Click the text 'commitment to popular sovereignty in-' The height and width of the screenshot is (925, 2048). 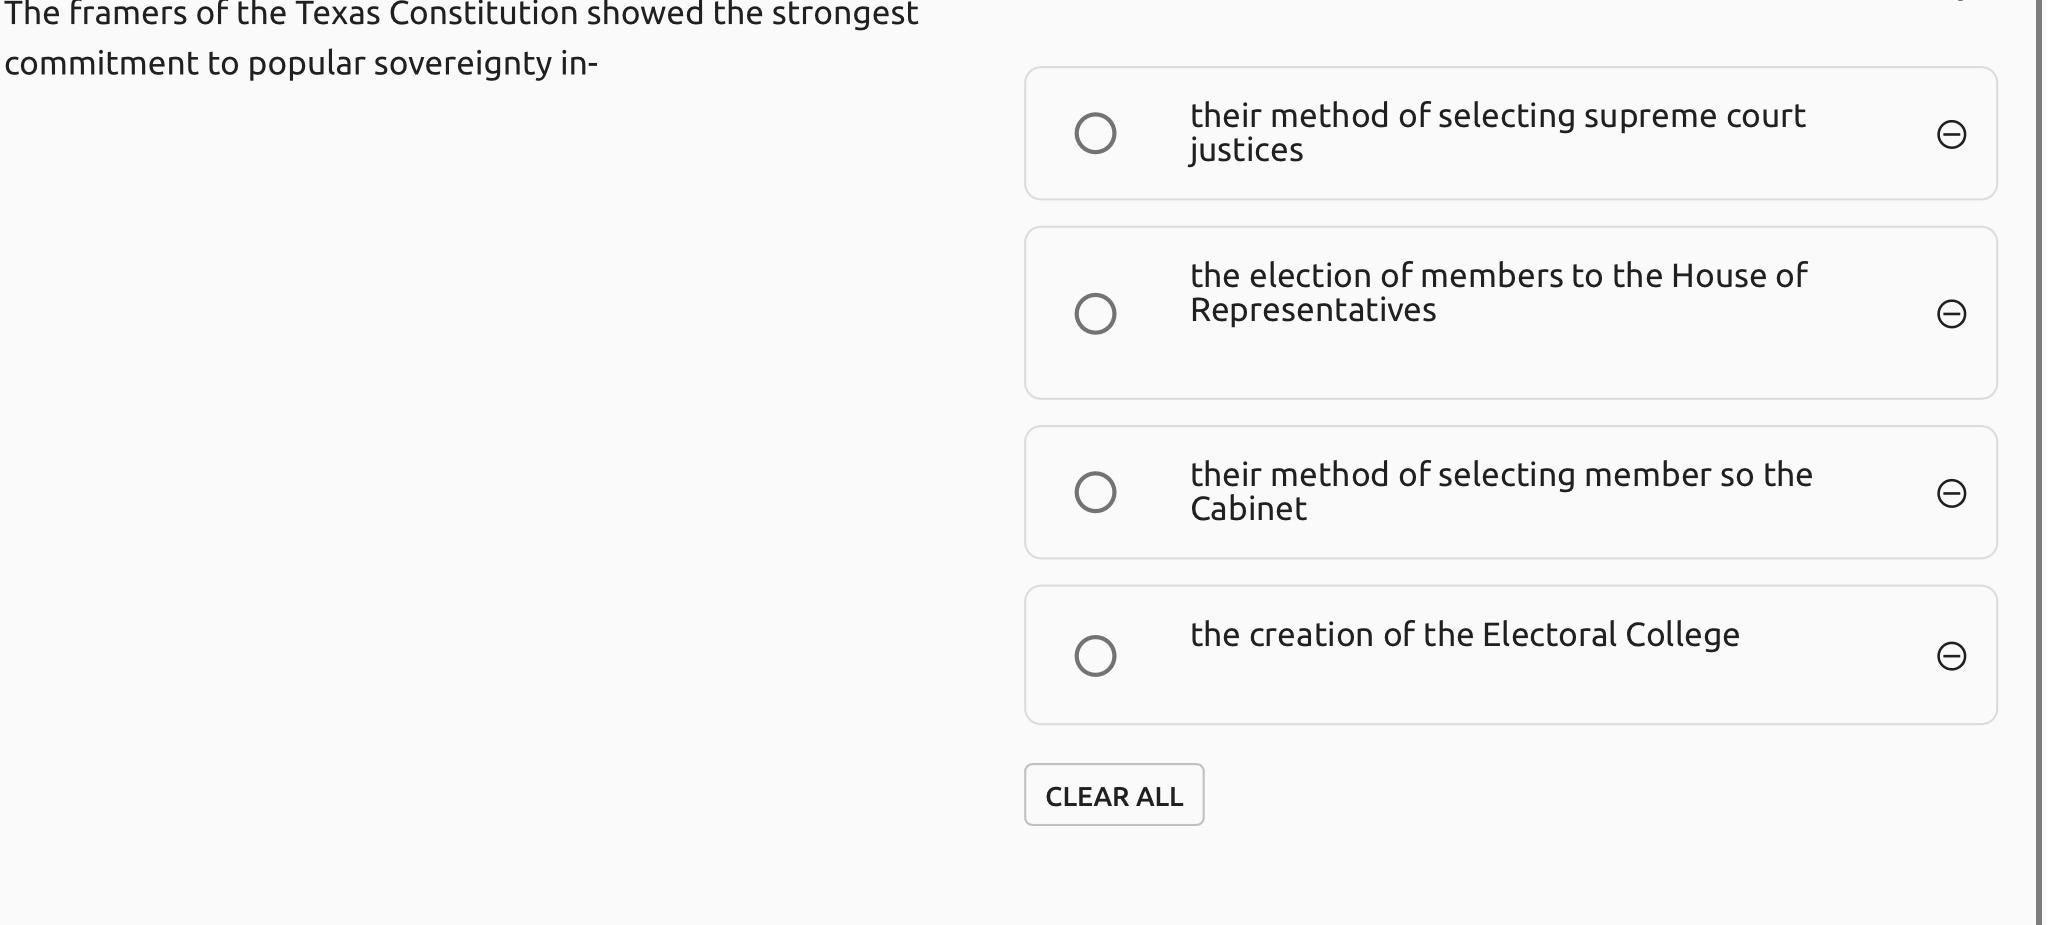(301, 63)
